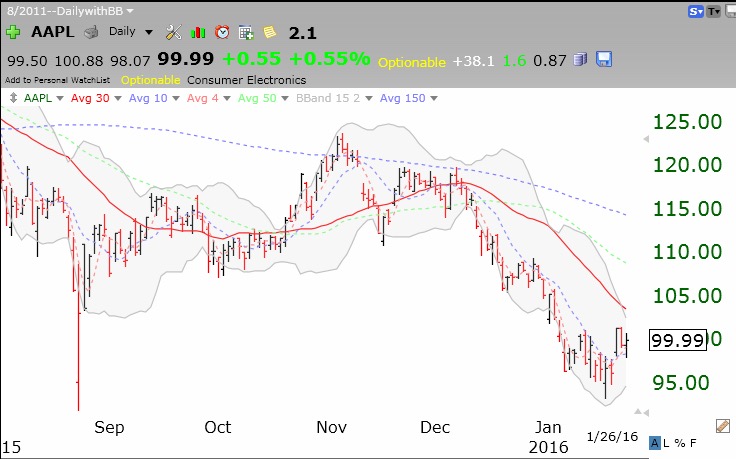Click the large yellow Optionable label
Image resolution: width=736 pixels, height=459 pixels.
412,62
